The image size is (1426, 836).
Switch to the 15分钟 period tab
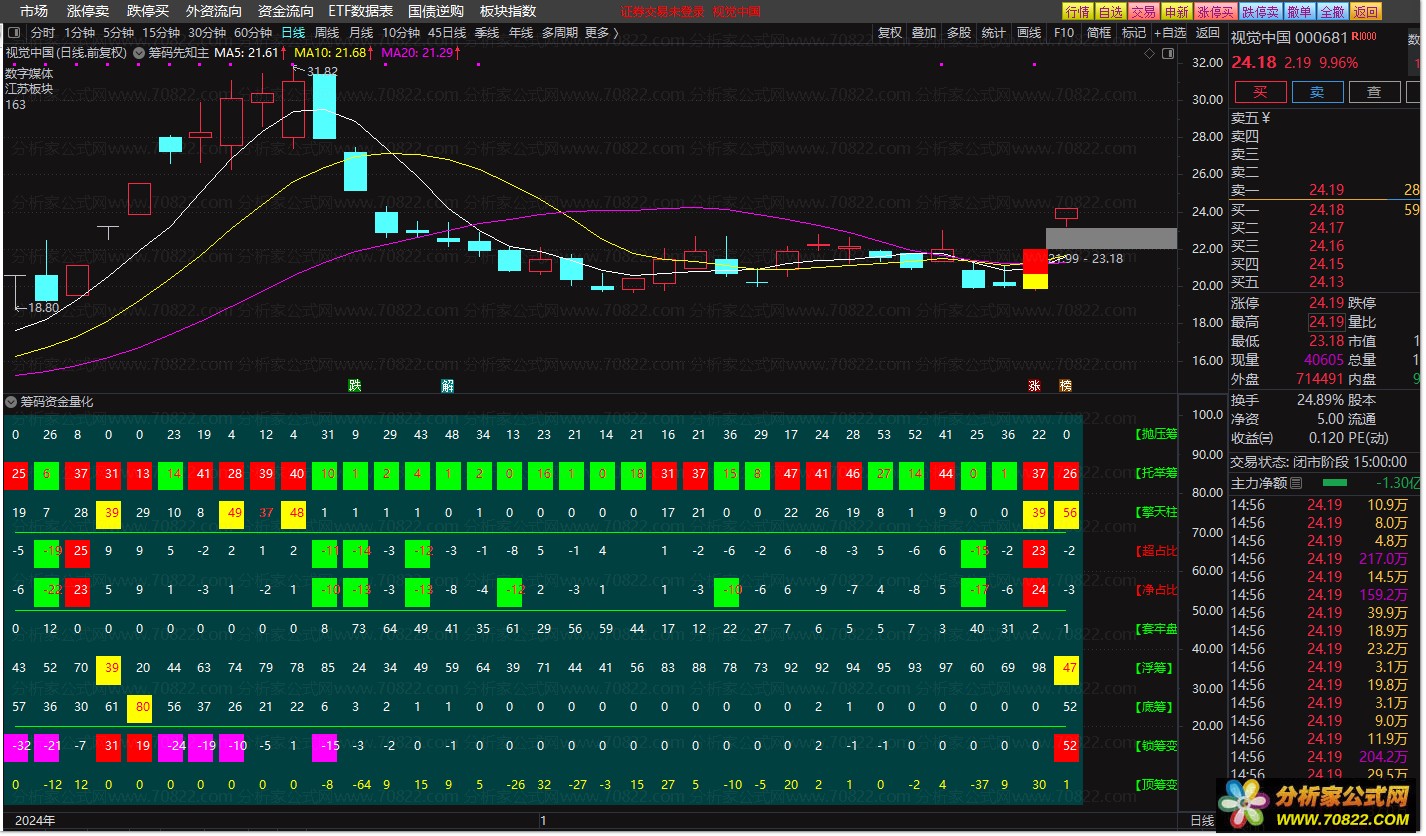point(161,33)
